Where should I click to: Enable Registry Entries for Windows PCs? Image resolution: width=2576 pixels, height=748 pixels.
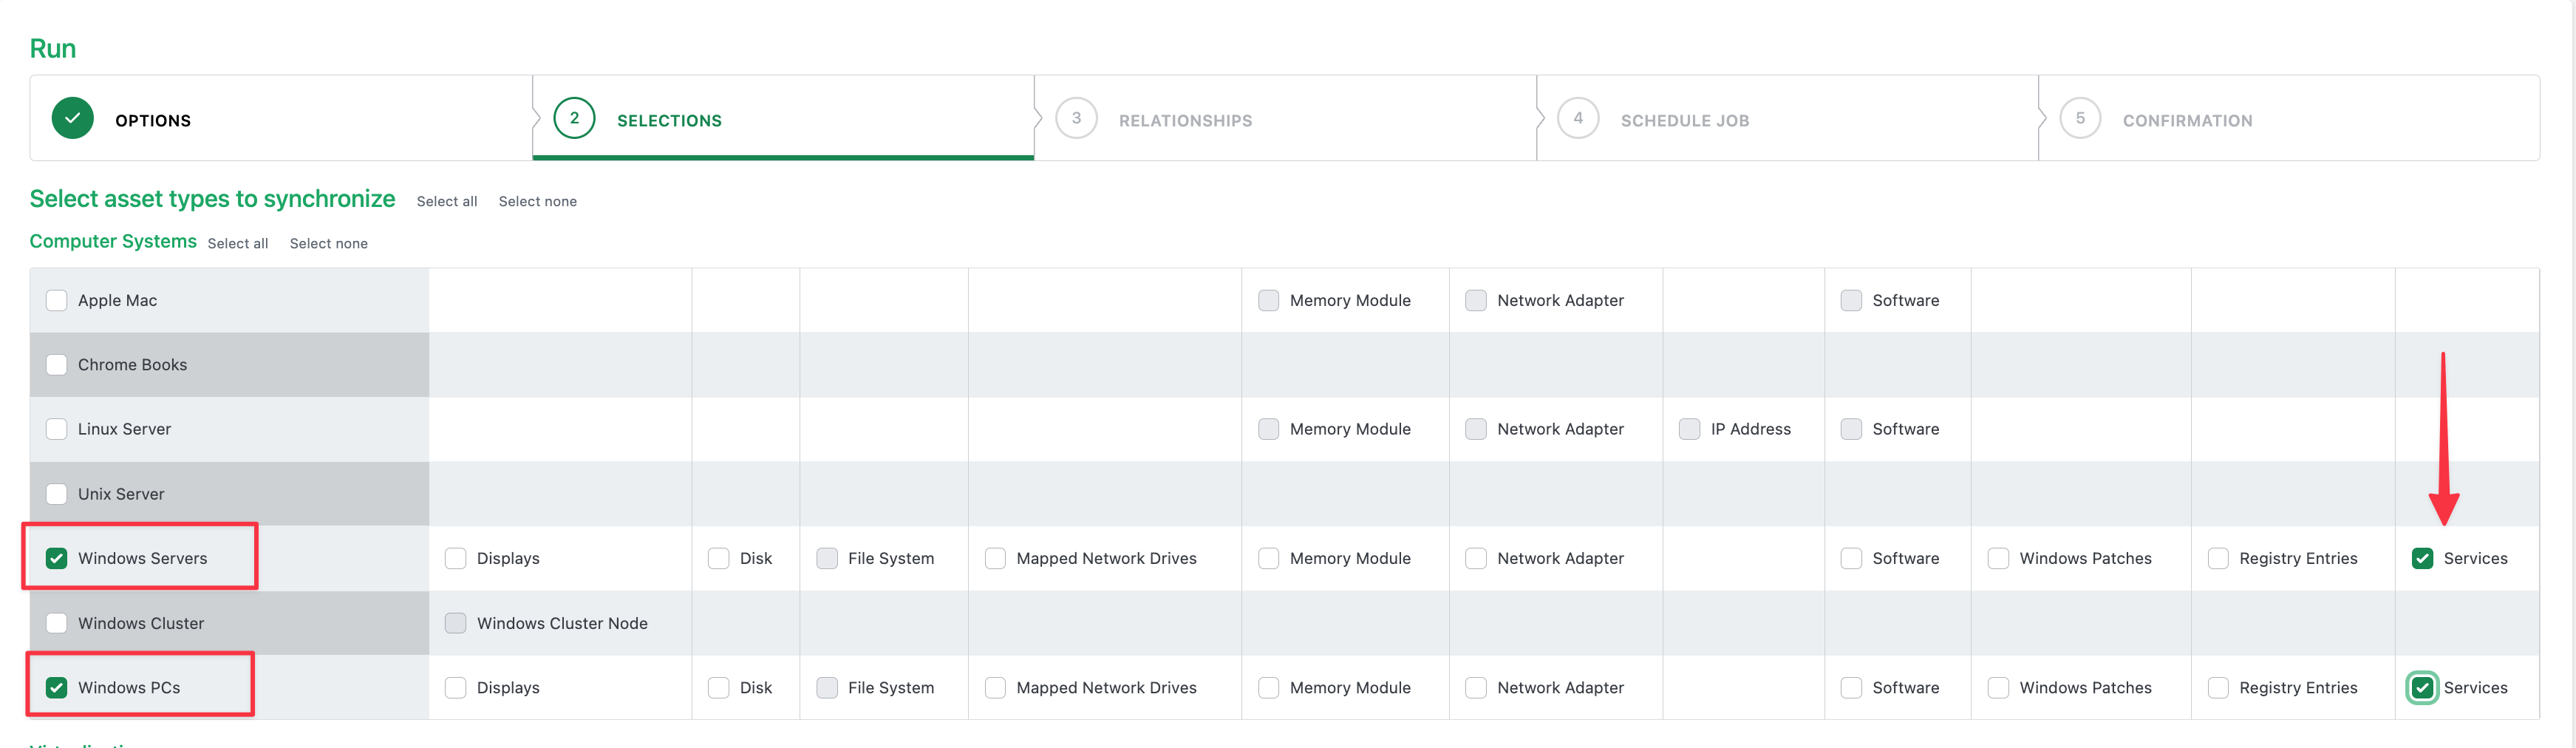point(2219,687)
